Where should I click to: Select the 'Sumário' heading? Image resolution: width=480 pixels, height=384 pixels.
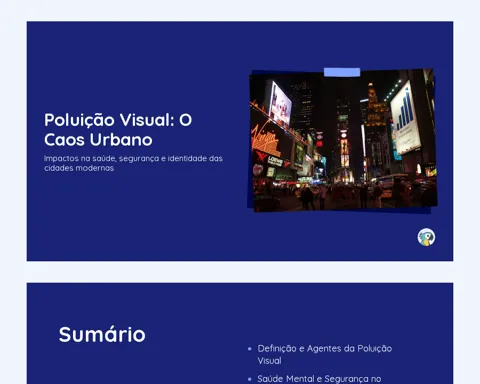(x=102, y=334)
